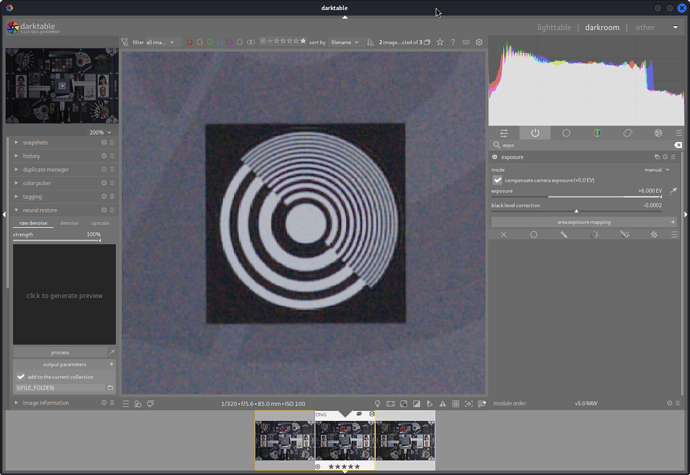Toggle second darkroom window icon

click(150, 404)
